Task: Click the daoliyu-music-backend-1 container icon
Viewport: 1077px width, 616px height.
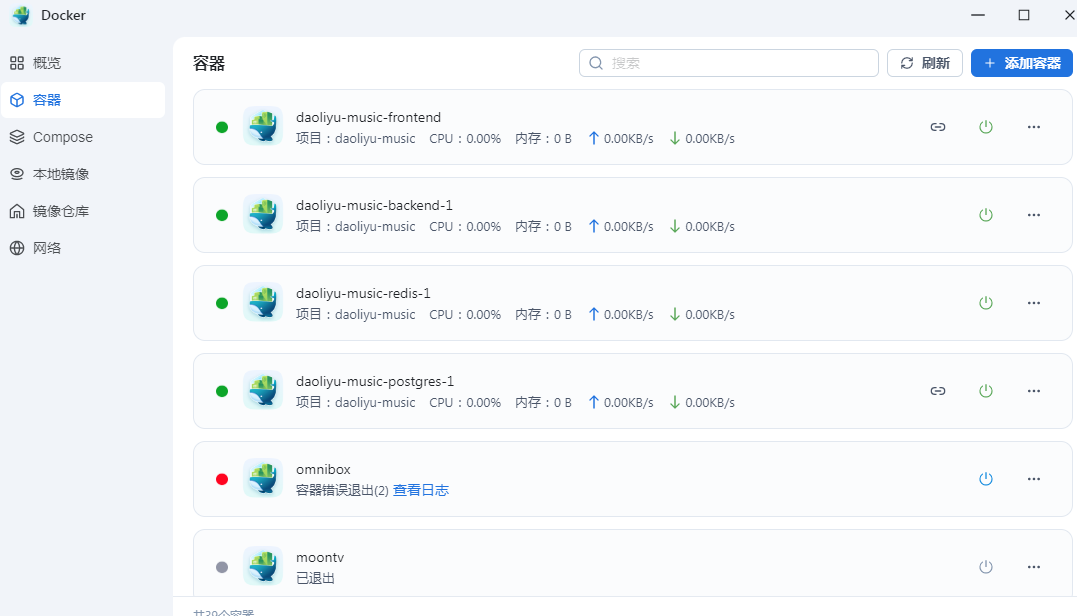Action: (x=263, y=214)
